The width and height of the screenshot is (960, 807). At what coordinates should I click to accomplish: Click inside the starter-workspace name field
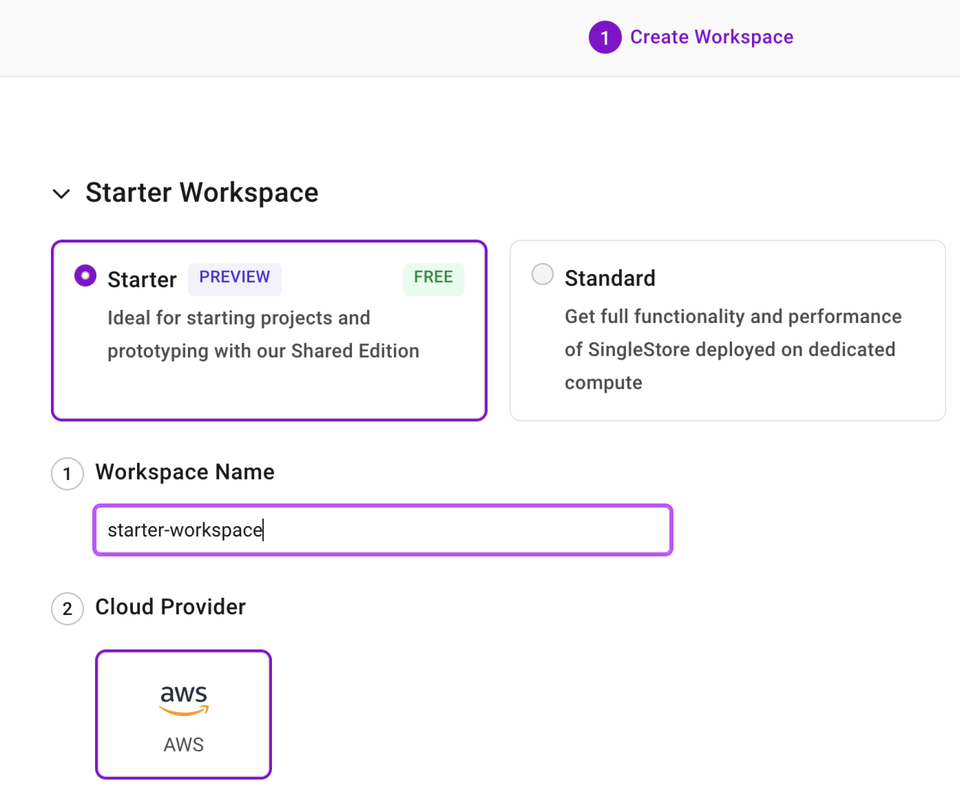[382, 529]
